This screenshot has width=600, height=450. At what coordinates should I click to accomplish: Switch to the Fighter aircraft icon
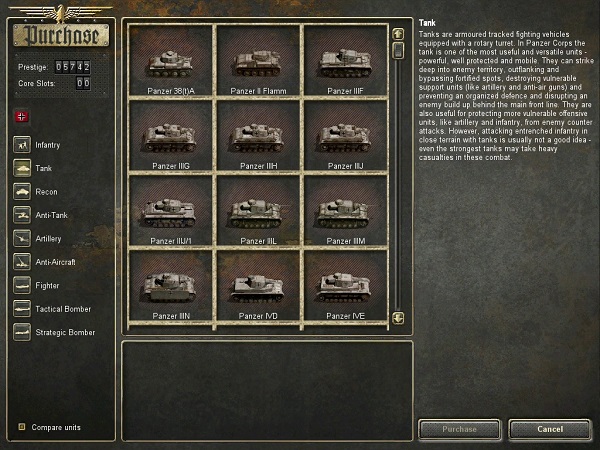pos(22,285)
